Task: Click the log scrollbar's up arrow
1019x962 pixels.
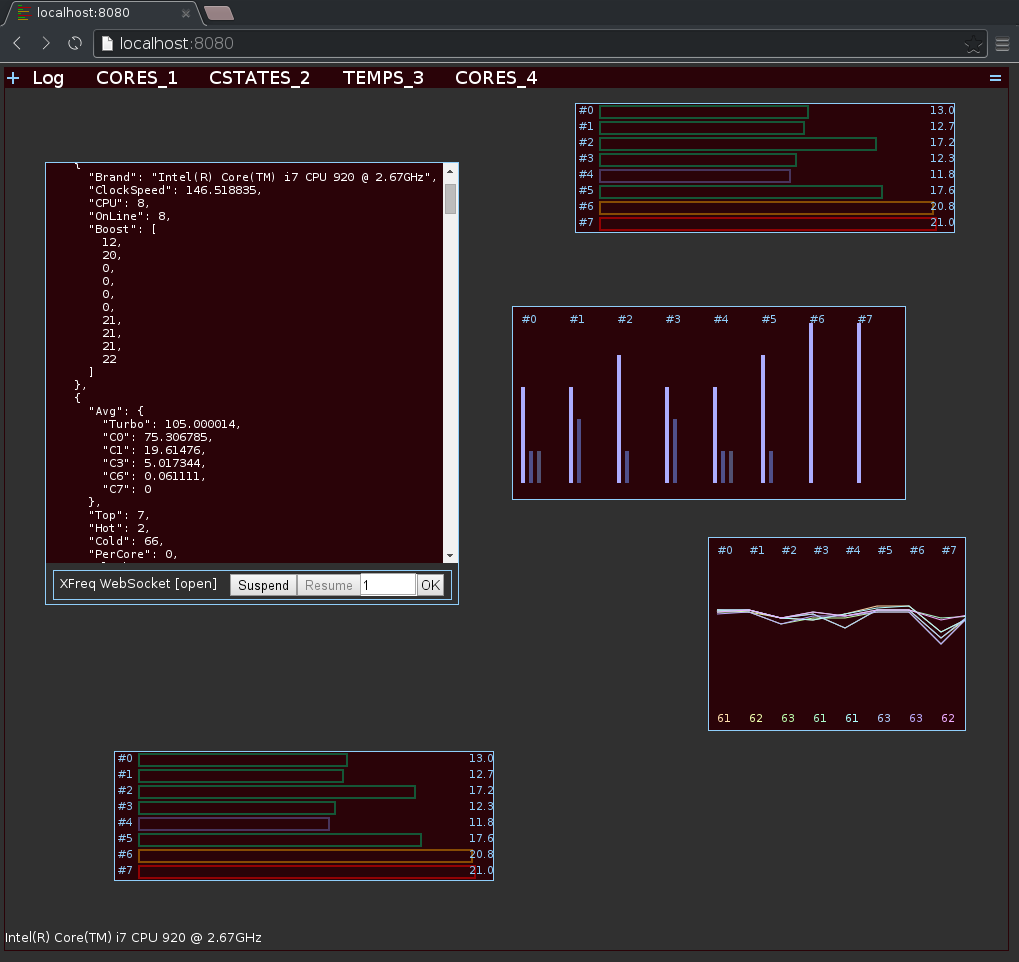Action: coord(450,172)
